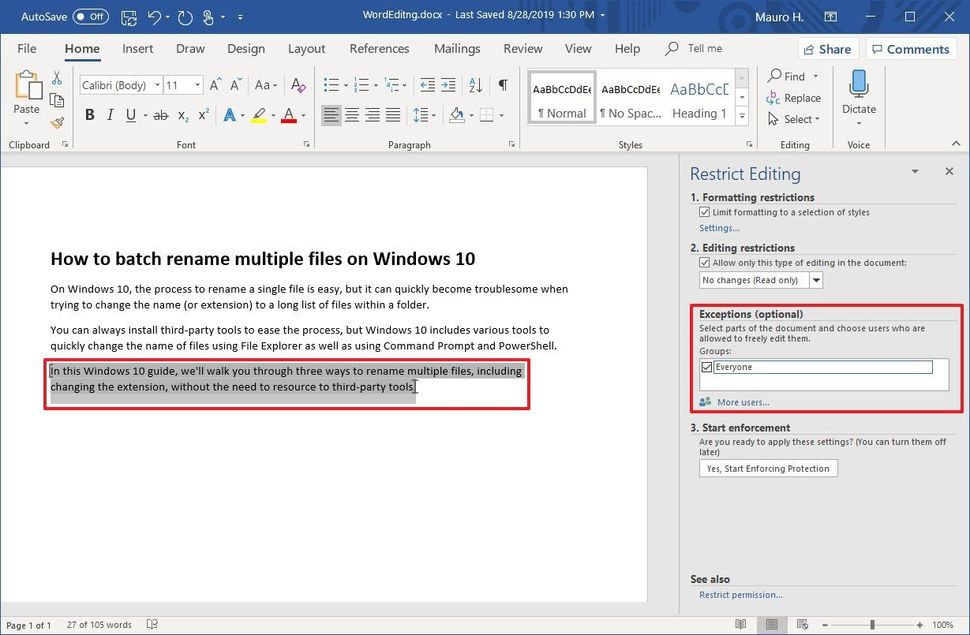Click the Sort icon in Paragraph group
The image size is (970, 635).
pyautogui.click(x=476, y=85)
